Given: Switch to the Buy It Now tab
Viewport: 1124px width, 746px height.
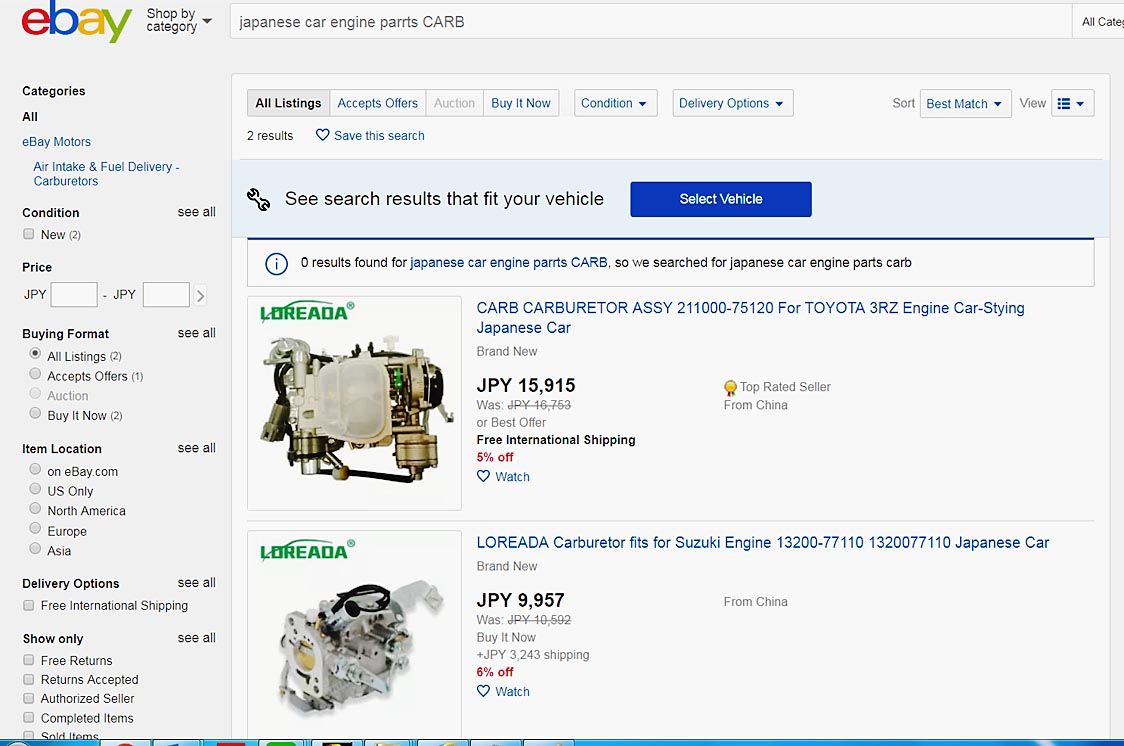Looking at the screenshot, I should coord(521,103).
